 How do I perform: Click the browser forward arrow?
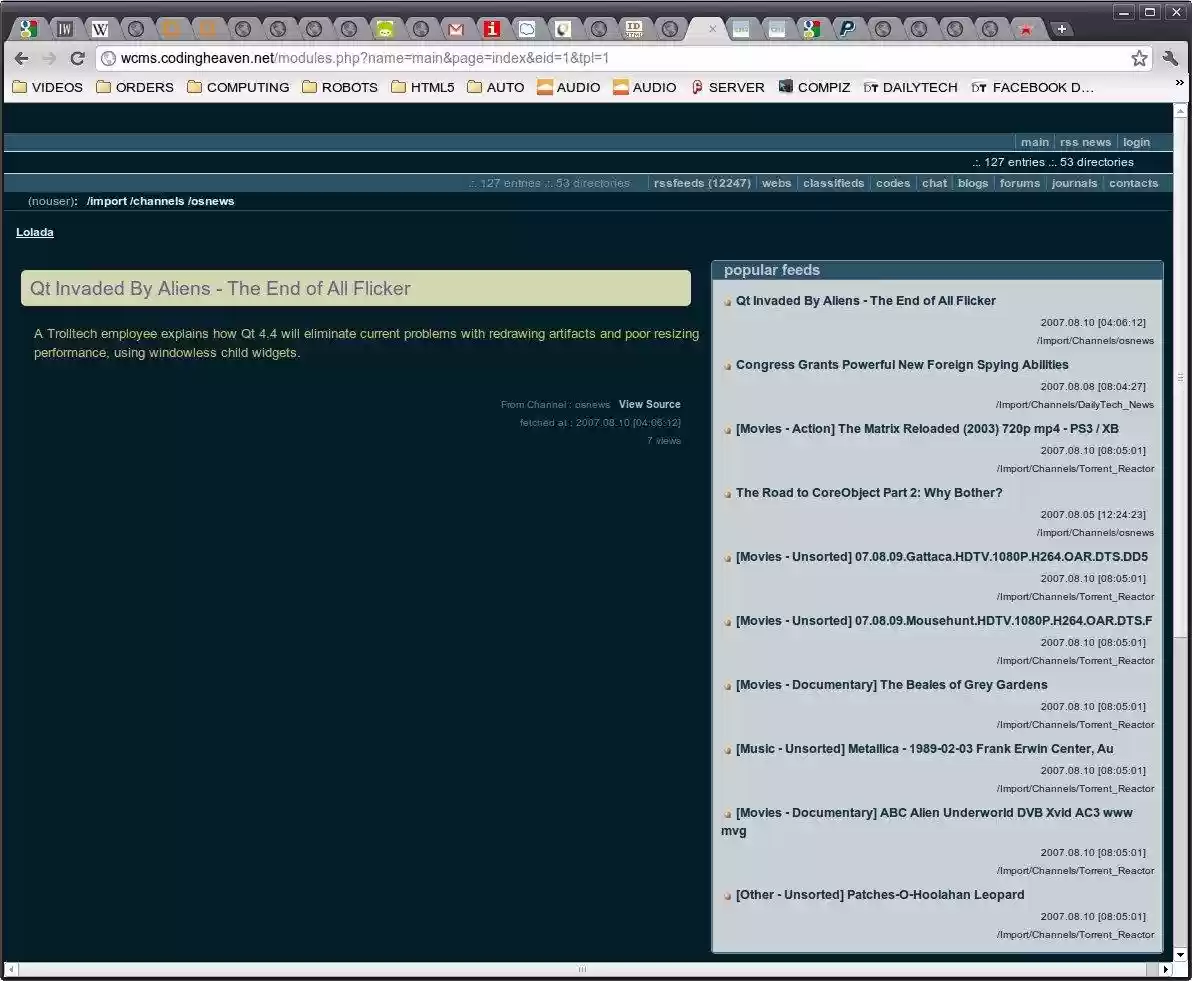[49, 58]
